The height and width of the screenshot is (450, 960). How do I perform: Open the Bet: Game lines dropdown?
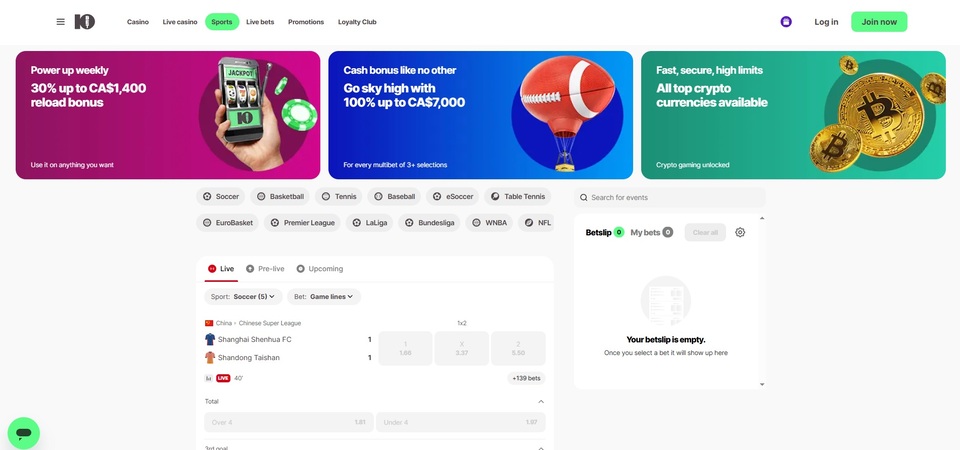tap(324, 297)
